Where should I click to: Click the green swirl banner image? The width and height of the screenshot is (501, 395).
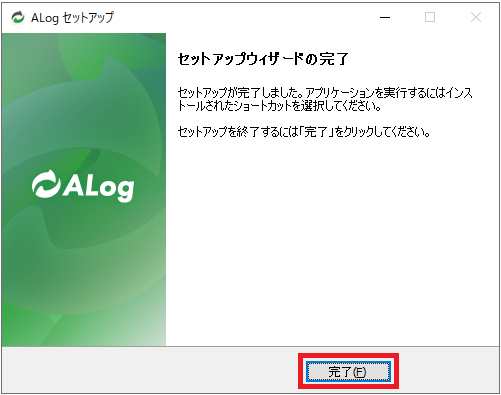84,189
